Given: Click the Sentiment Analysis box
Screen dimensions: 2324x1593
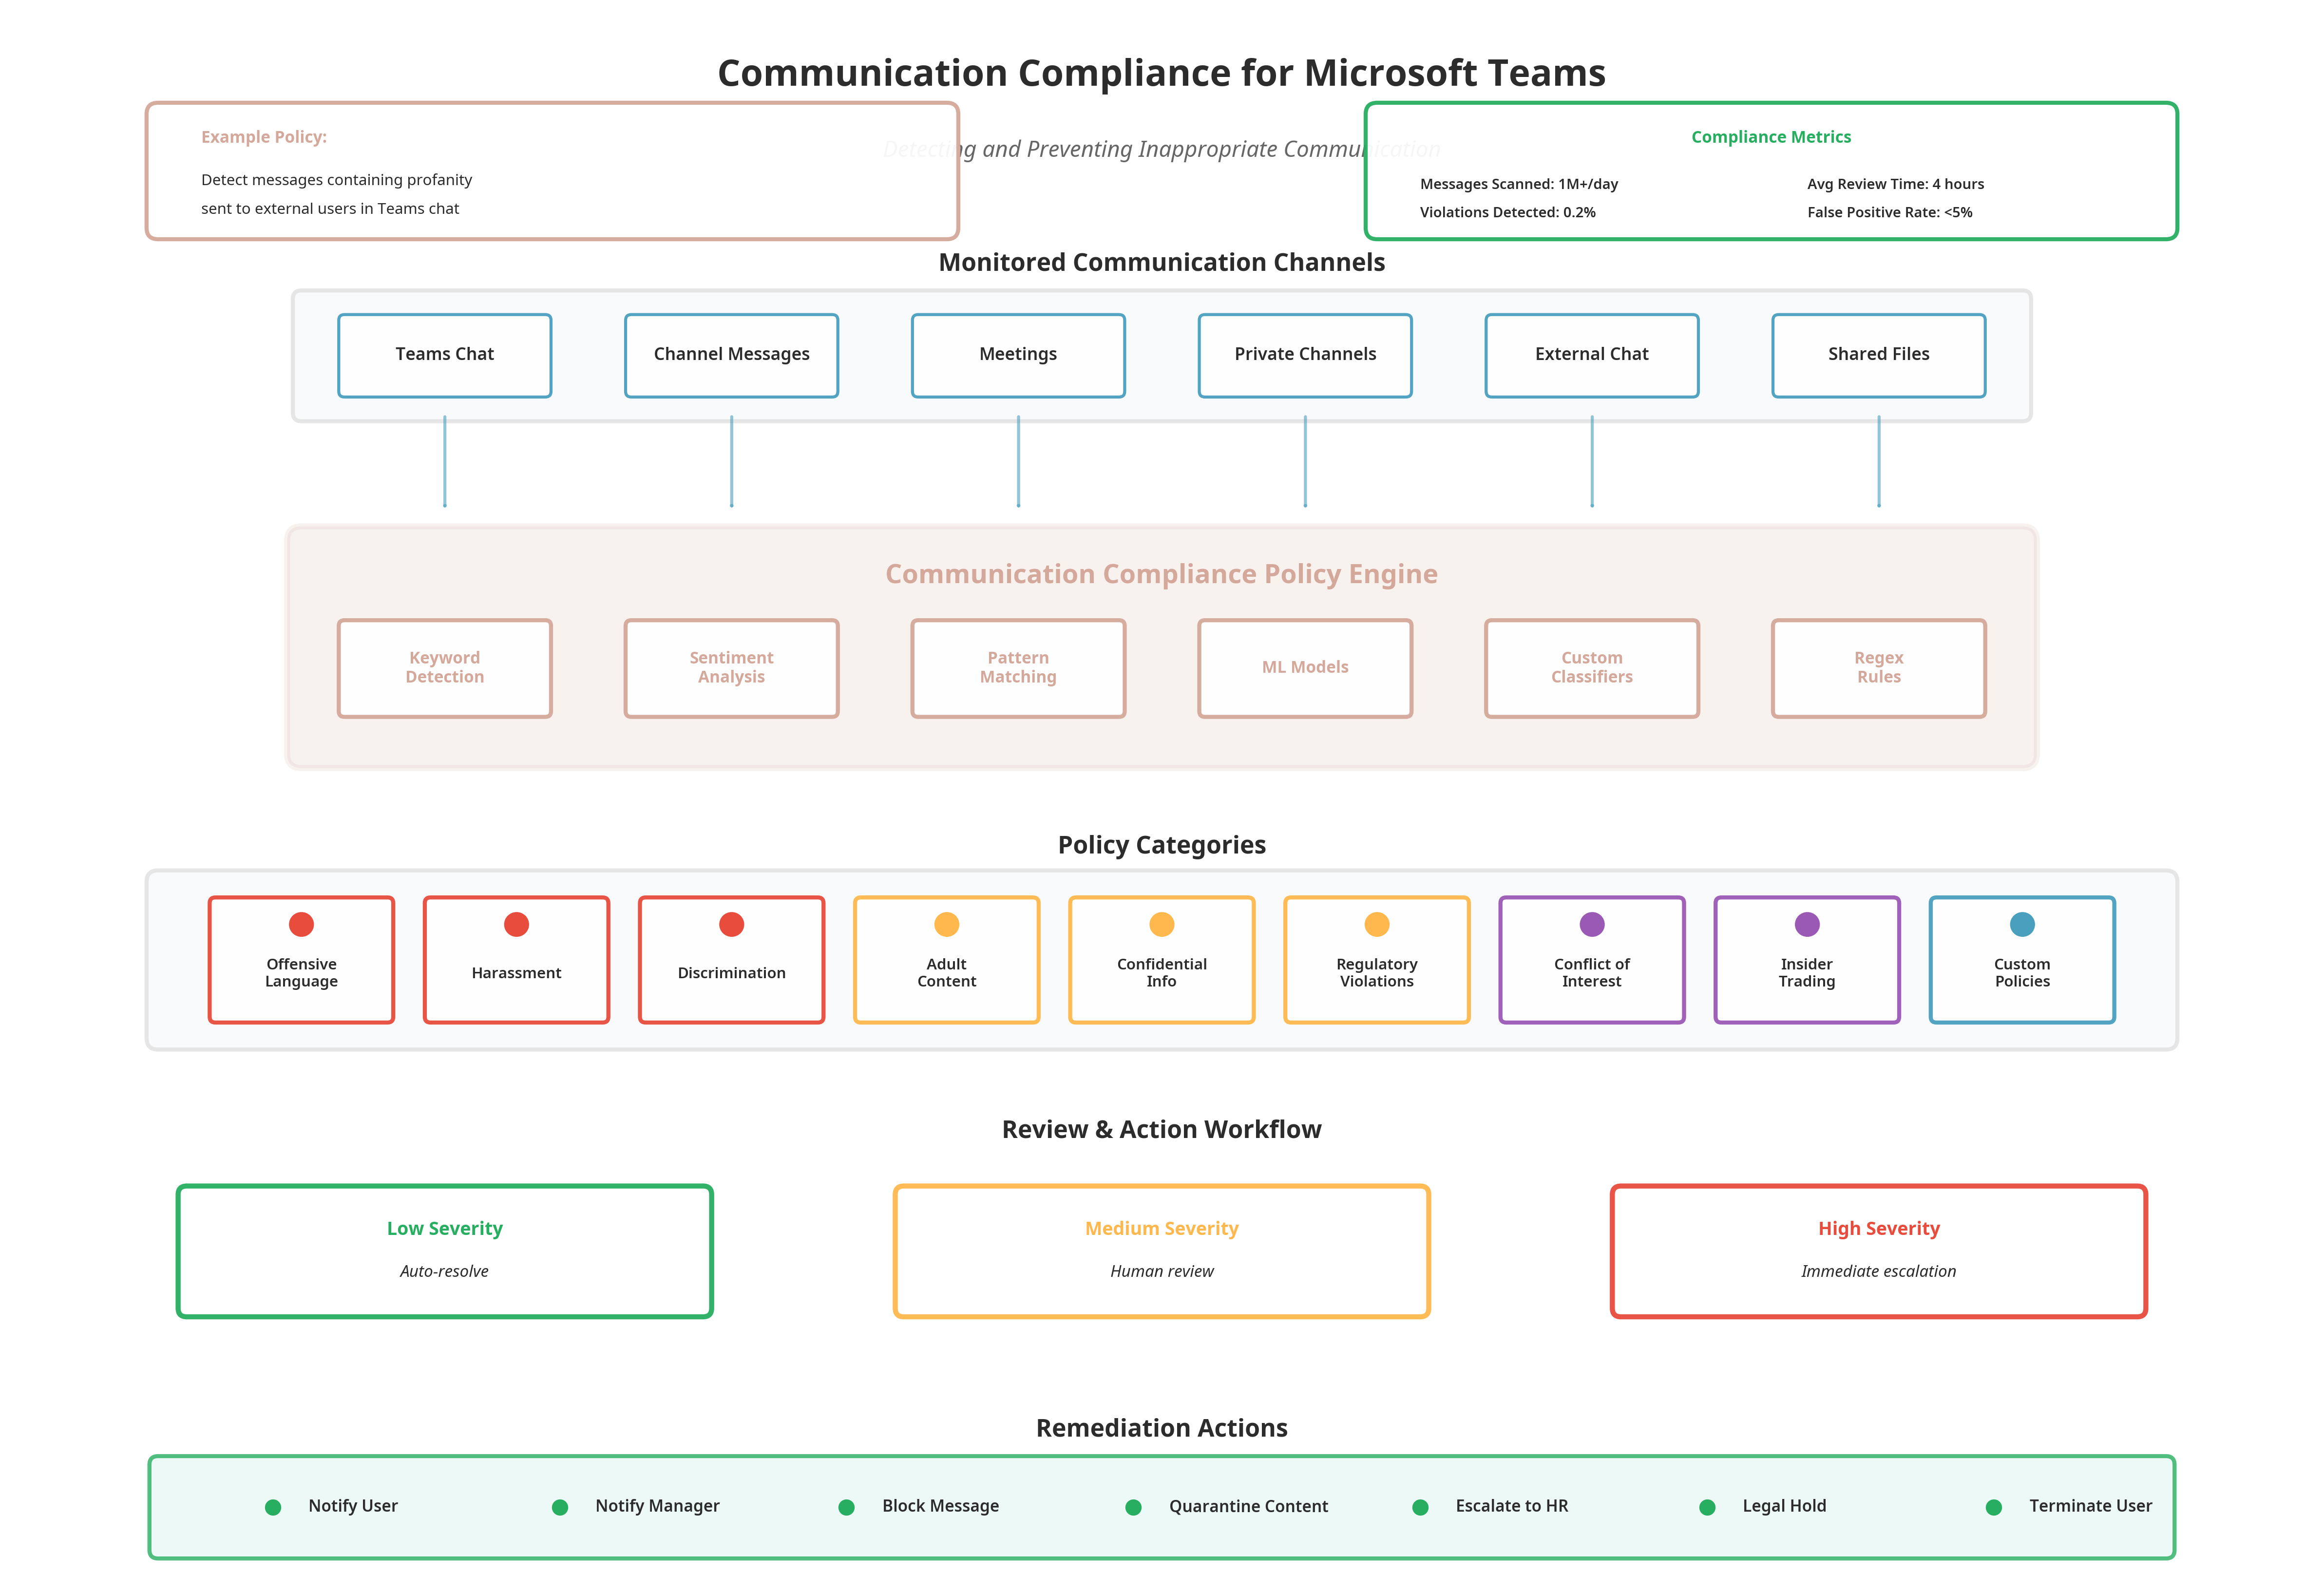Looking at the screenshot, I should [x=731, y=667].
